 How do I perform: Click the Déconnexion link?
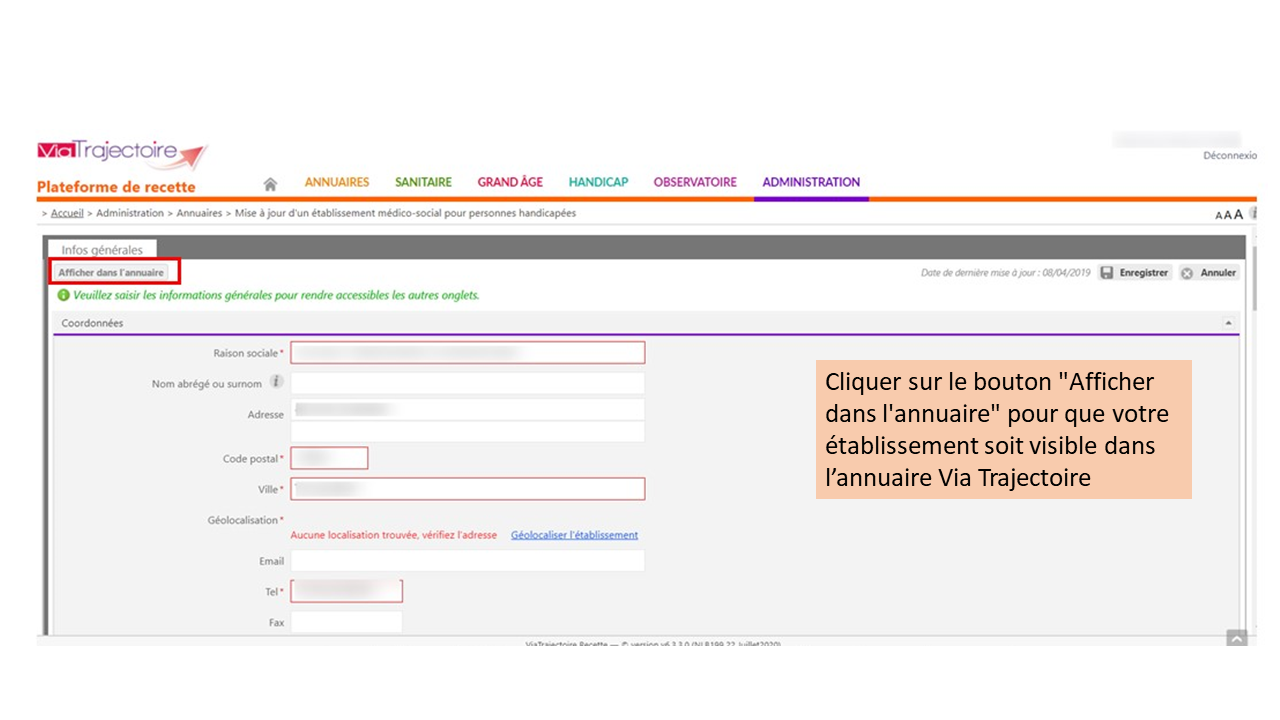tap(1230, 155)
